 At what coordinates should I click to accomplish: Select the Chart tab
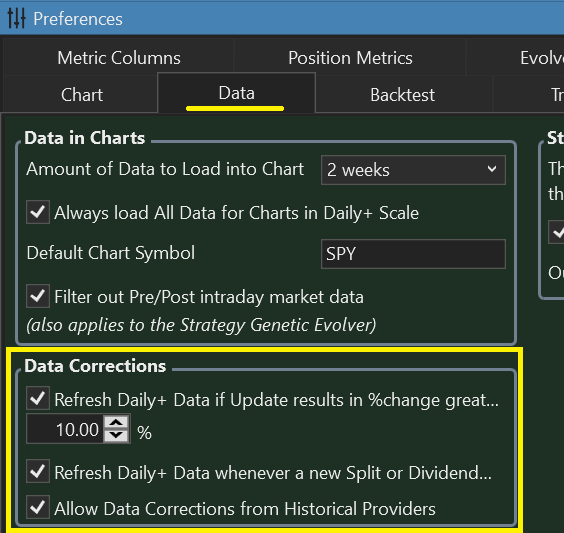(x=82, y=95)
